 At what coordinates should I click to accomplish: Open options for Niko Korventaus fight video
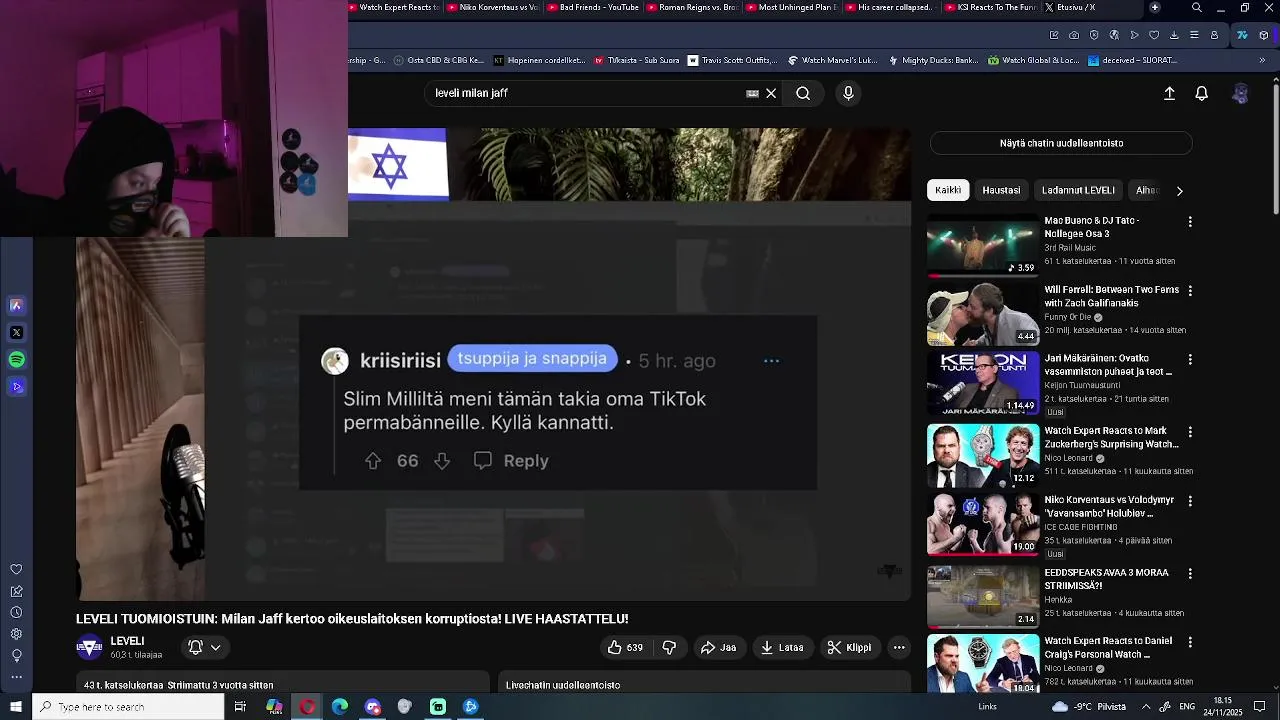pyautogui.click(x=1190, y=501)
